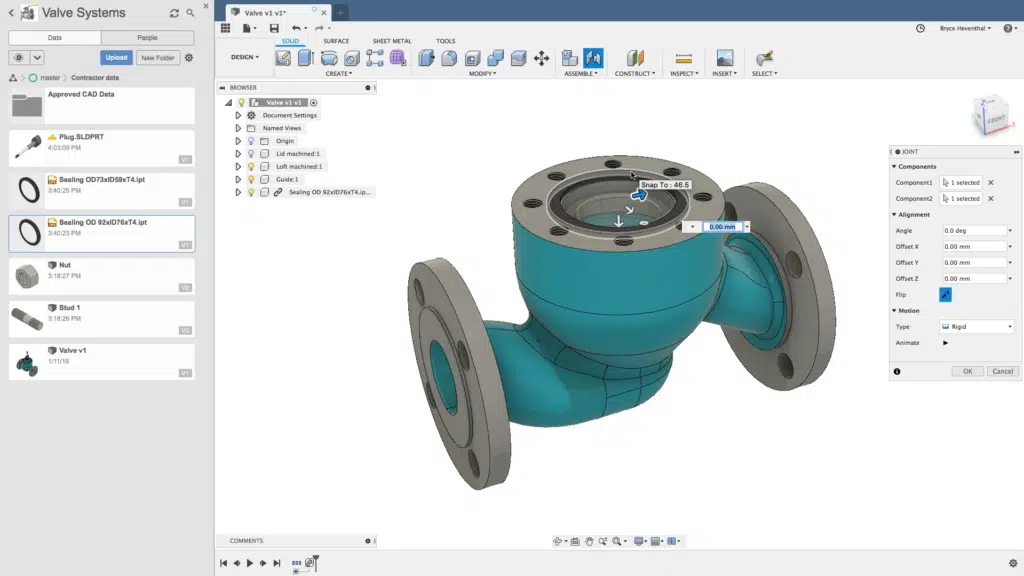Hide the Loft machined:1 body

[252, 166]
